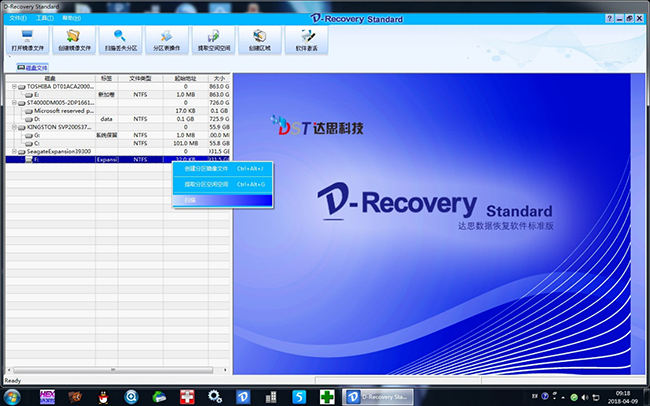Viewport: 650px width, 406px height.
Task: Click the 磁盘 column header
Action: 50,78
